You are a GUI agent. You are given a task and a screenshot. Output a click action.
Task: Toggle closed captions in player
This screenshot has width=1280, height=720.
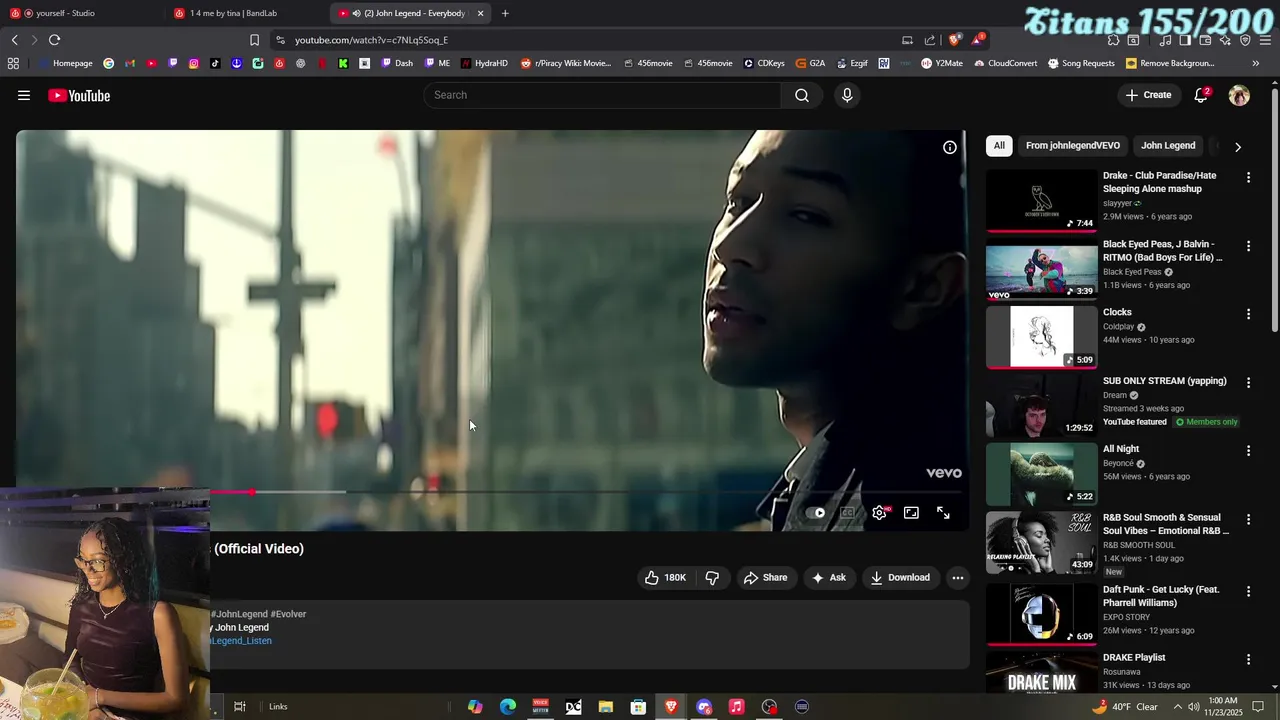coord(847,513)
